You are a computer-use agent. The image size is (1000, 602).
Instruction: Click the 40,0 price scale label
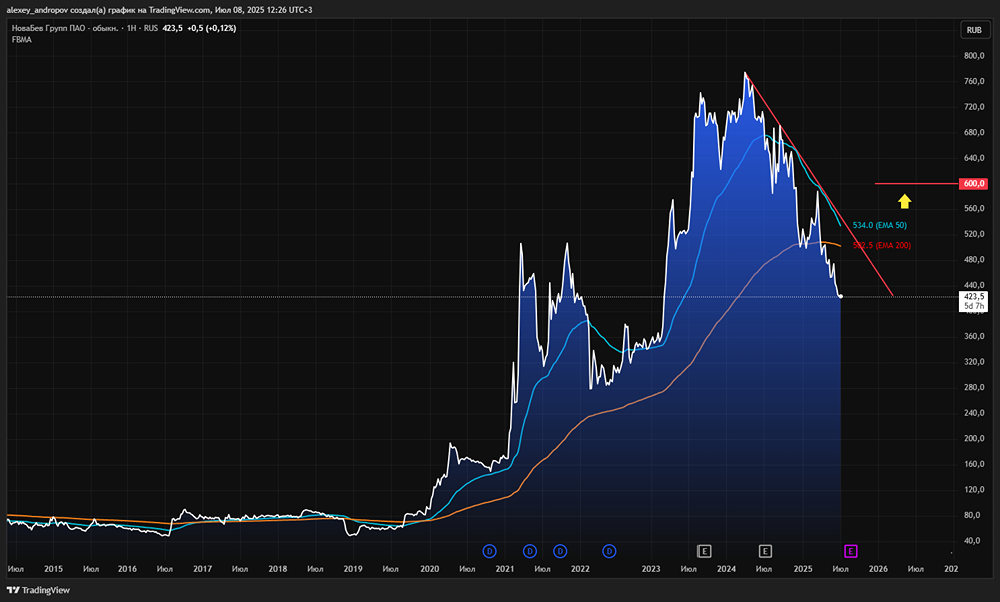pos(974,540)
